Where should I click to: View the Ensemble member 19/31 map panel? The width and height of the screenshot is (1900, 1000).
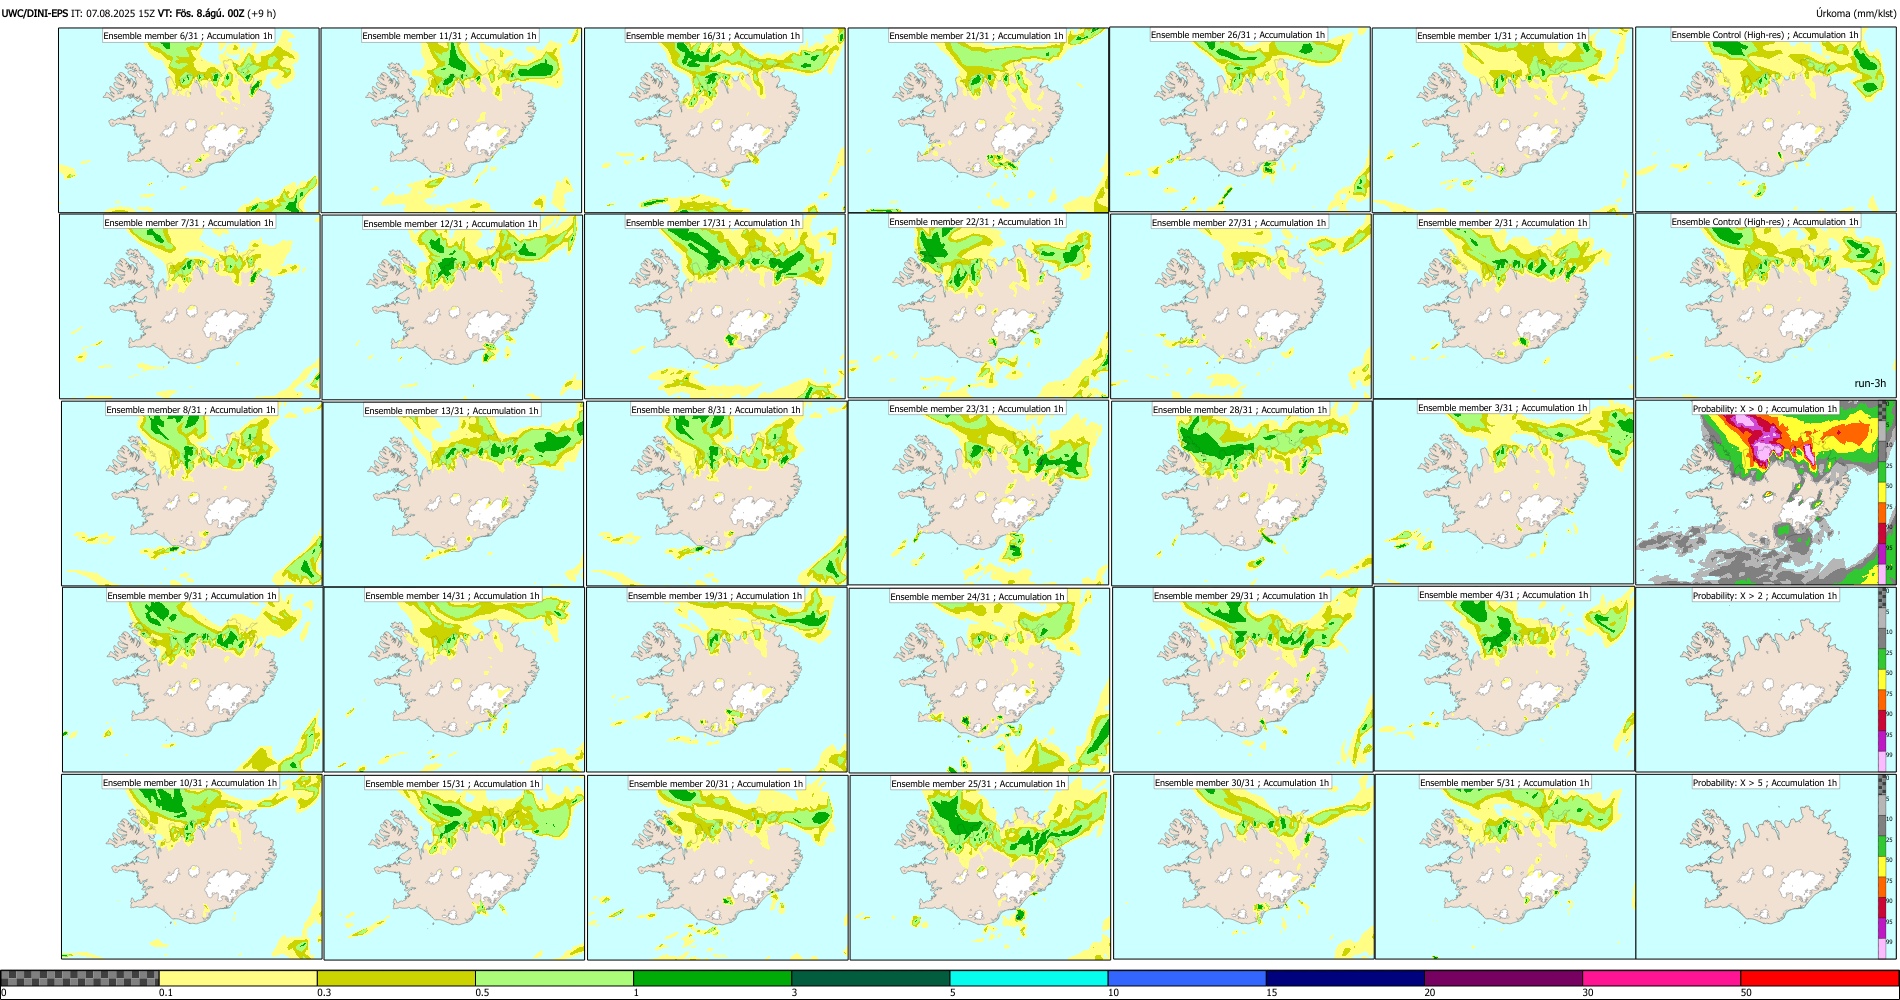click(x=716, y=679)
